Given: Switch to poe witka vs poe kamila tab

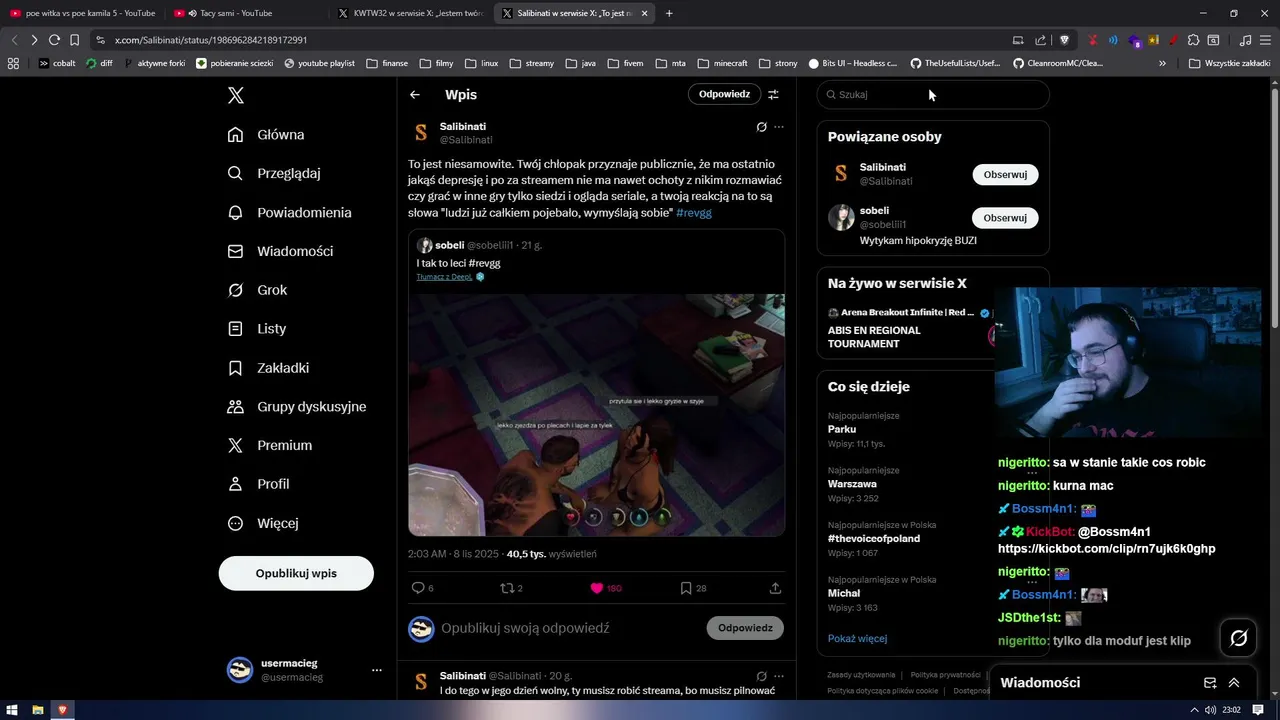Looking at the screenshot, I should pyautogui.click(x=82, y=13).
